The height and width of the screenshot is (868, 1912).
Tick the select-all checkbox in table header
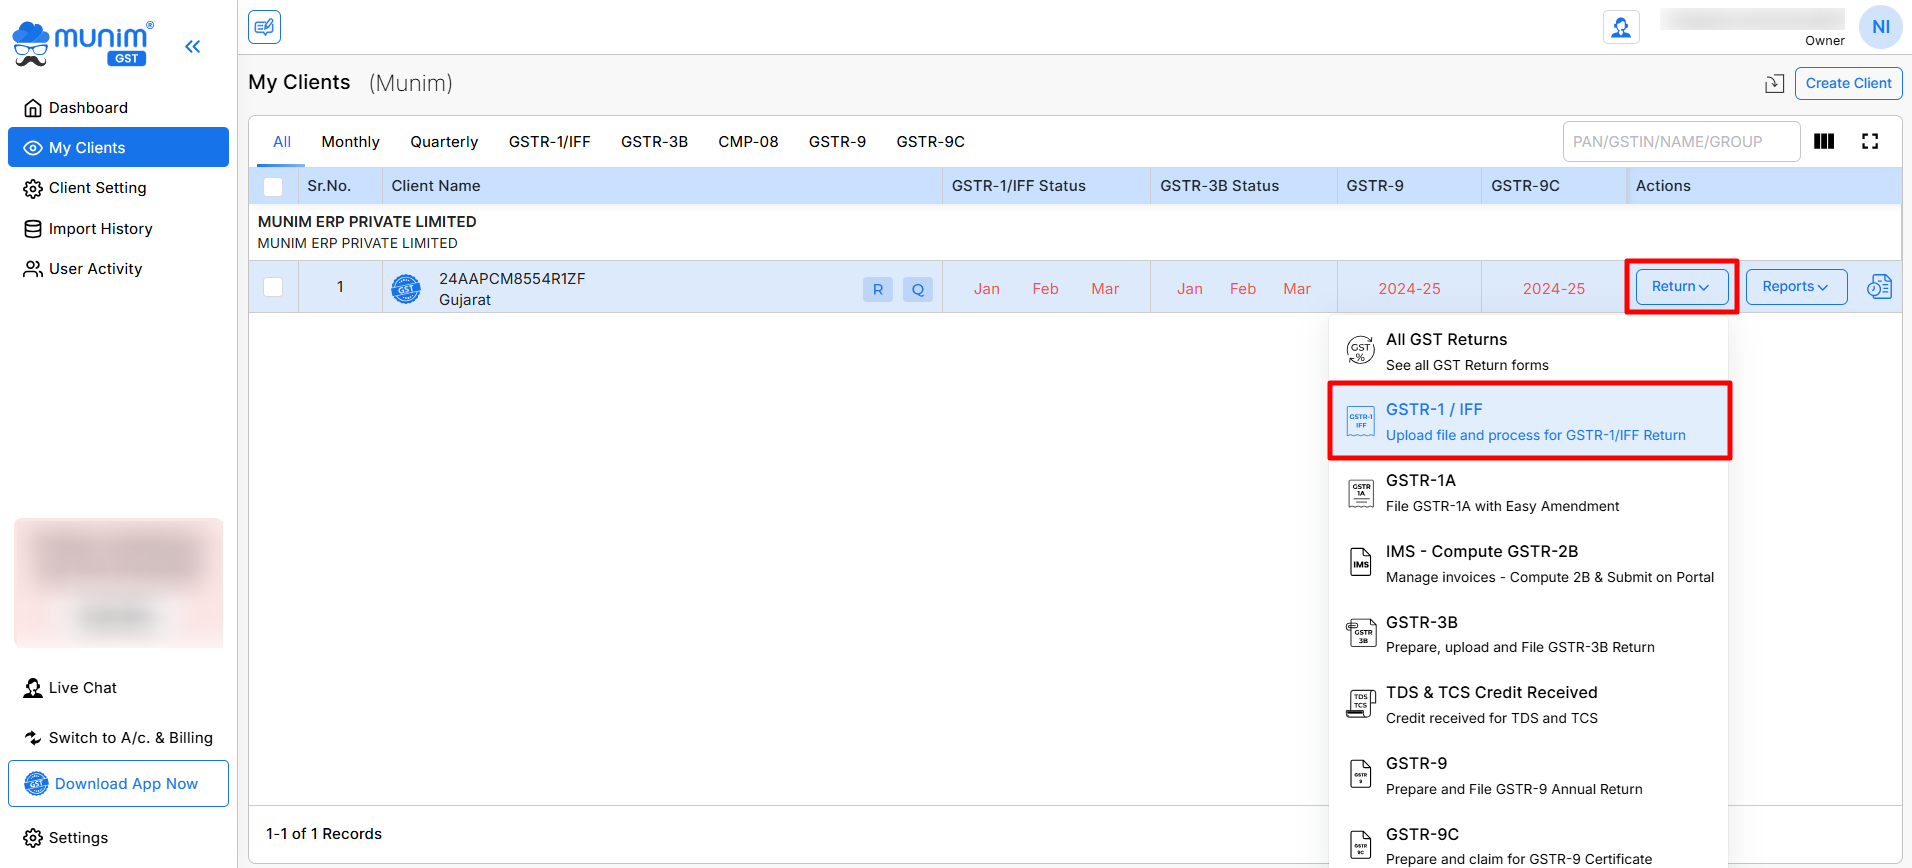tap(273, 187)
